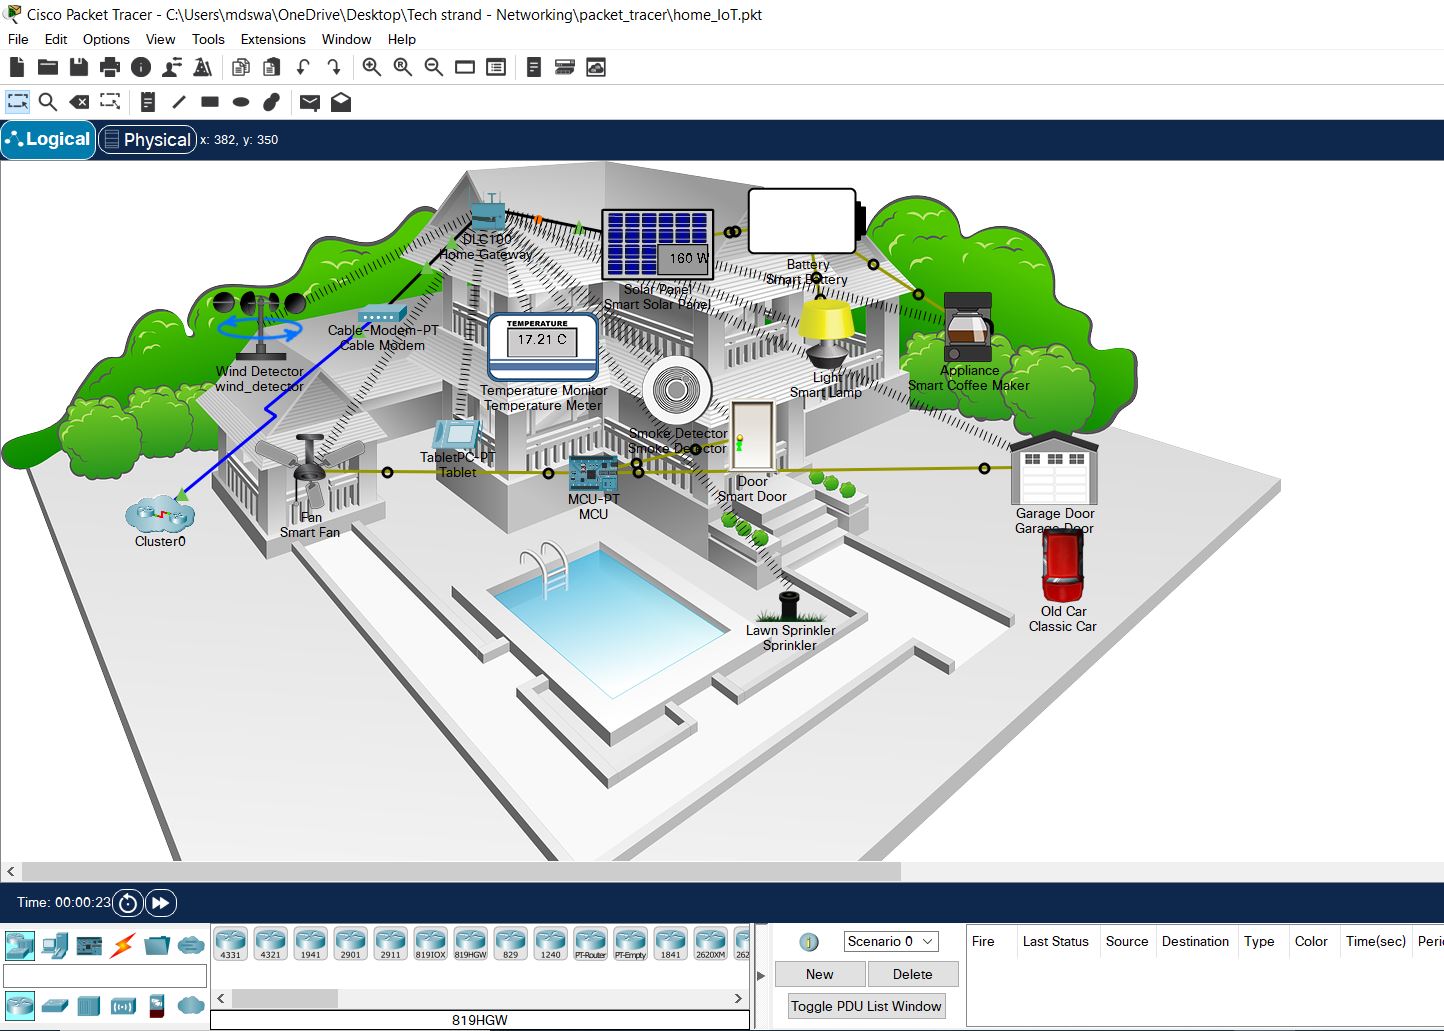Switch to the Physical view tab

coord(147,139)
